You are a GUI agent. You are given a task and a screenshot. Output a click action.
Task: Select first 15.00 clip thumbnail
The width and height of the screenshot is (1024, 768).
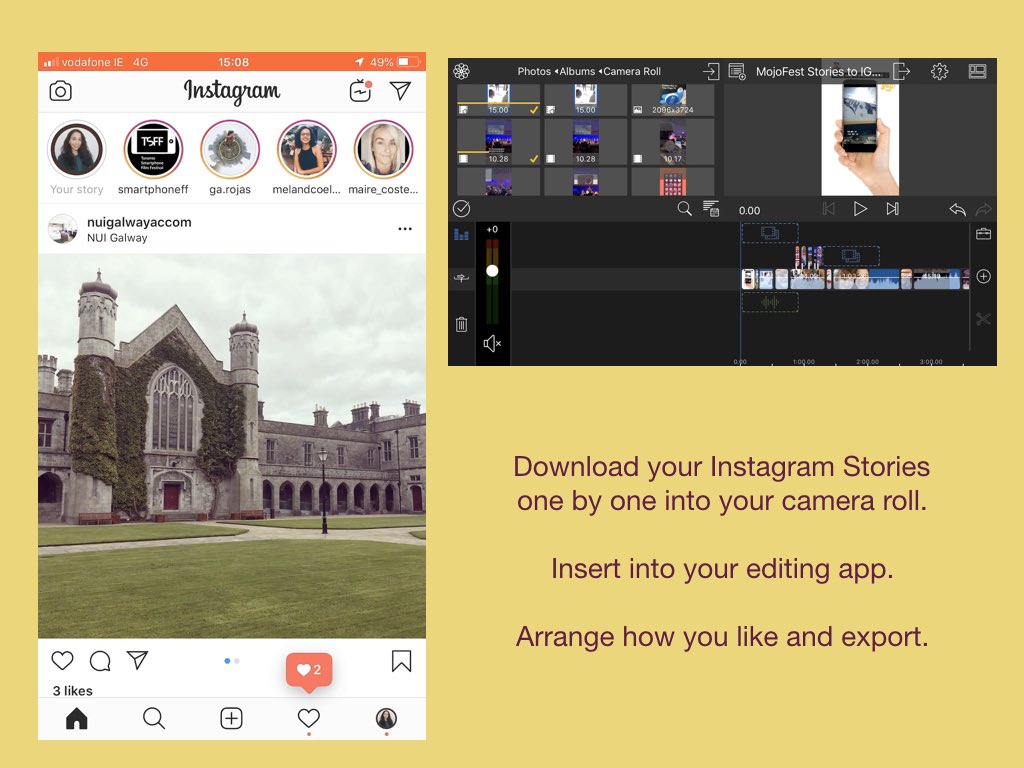coord(498,100)
